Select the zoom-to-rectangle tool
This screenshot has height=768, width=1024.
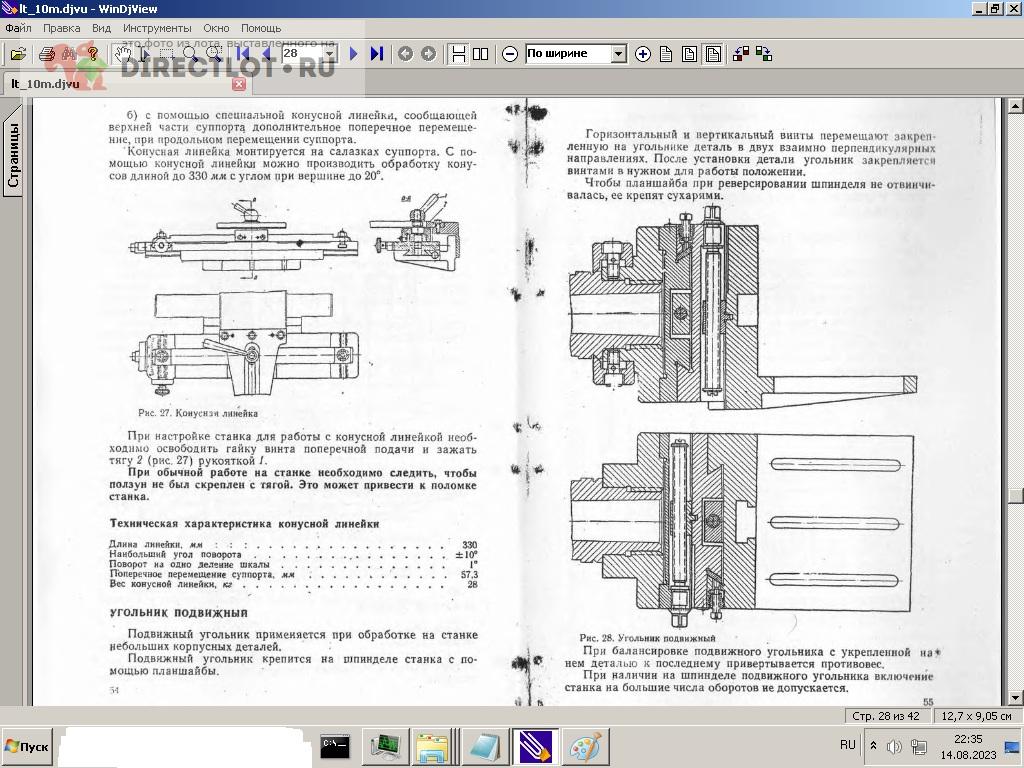tap(214, 54)
